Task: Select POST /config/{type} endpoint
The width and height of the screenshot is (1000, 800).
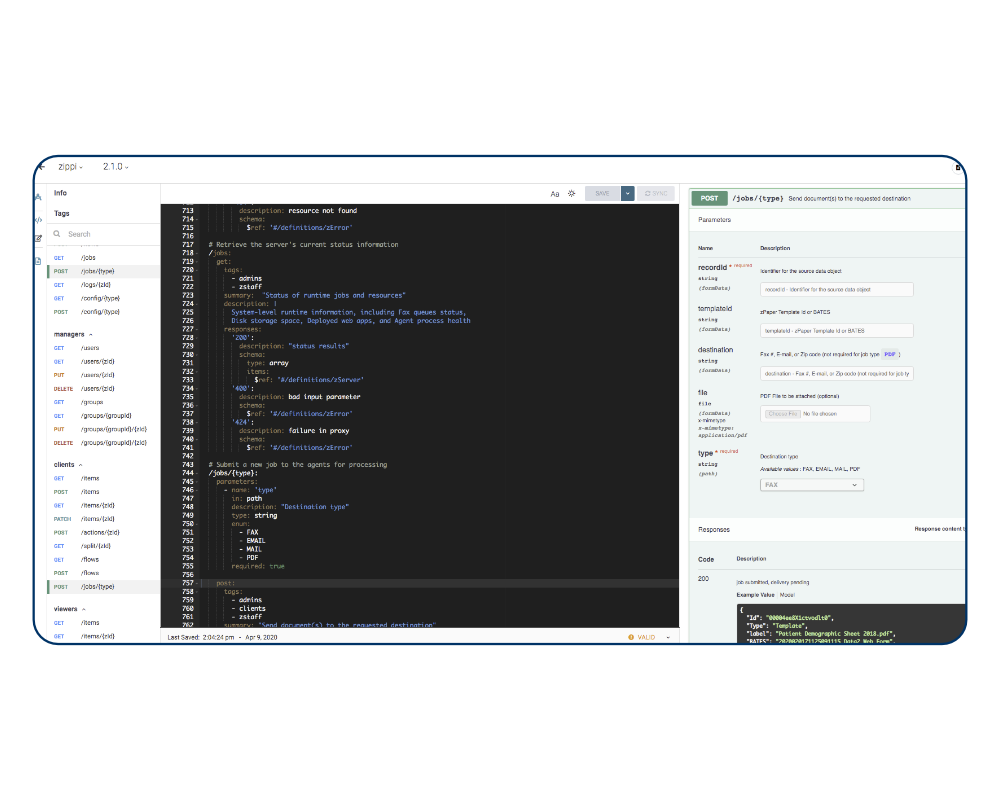Action: click(104, 312)
